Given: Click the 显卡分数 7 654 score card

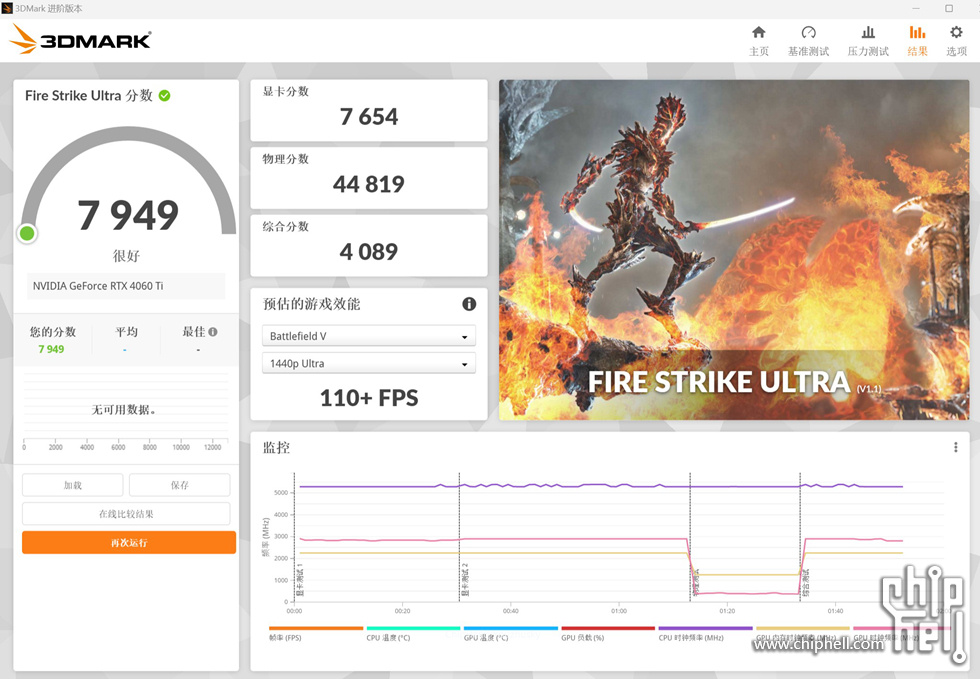Looking at the screenshot, I should pyautogui.click(x=369, y=110).
